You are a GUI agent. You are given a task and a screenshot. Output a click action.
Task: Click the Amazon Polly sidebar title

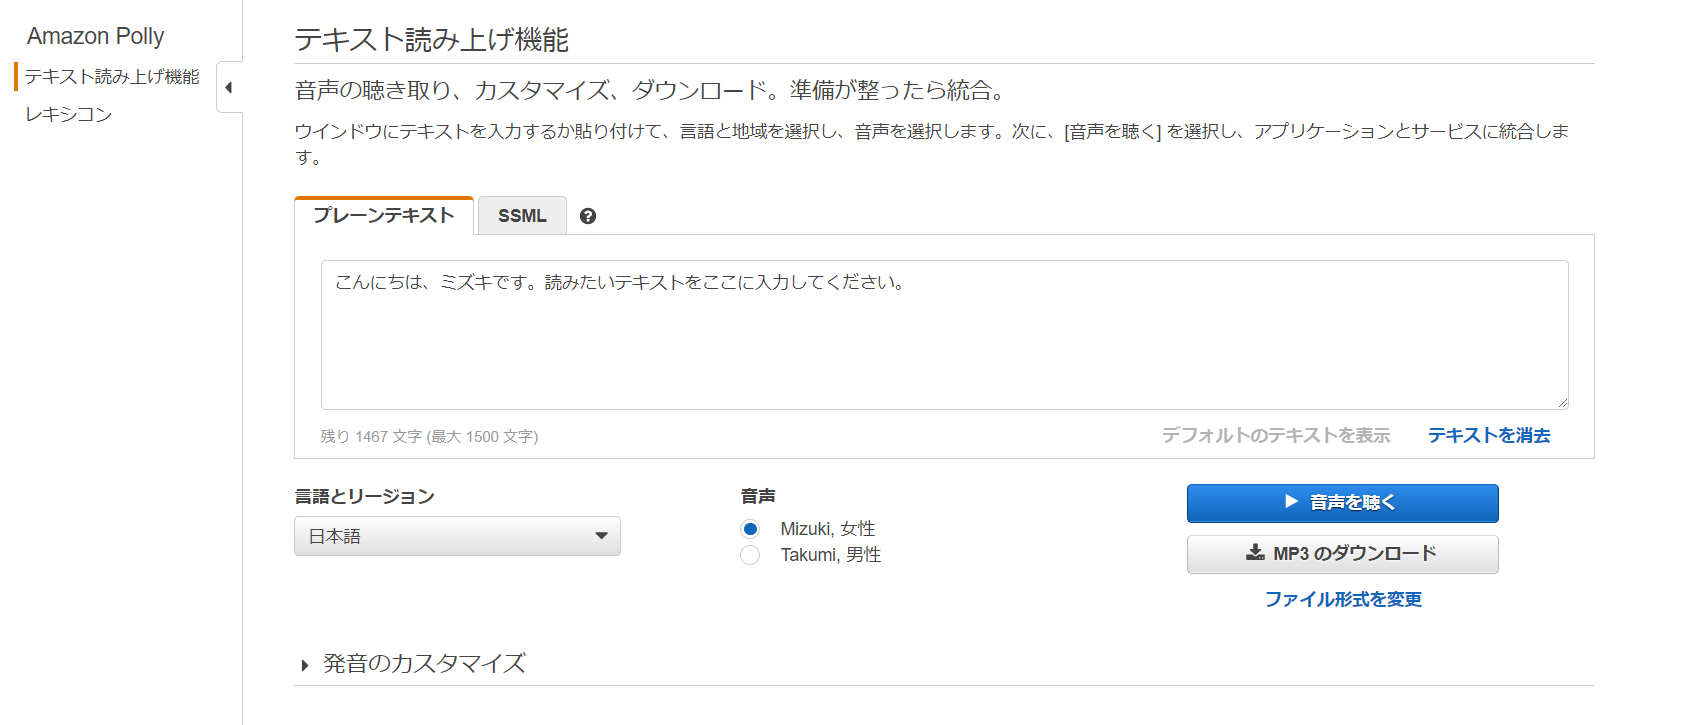click(96, 36)
